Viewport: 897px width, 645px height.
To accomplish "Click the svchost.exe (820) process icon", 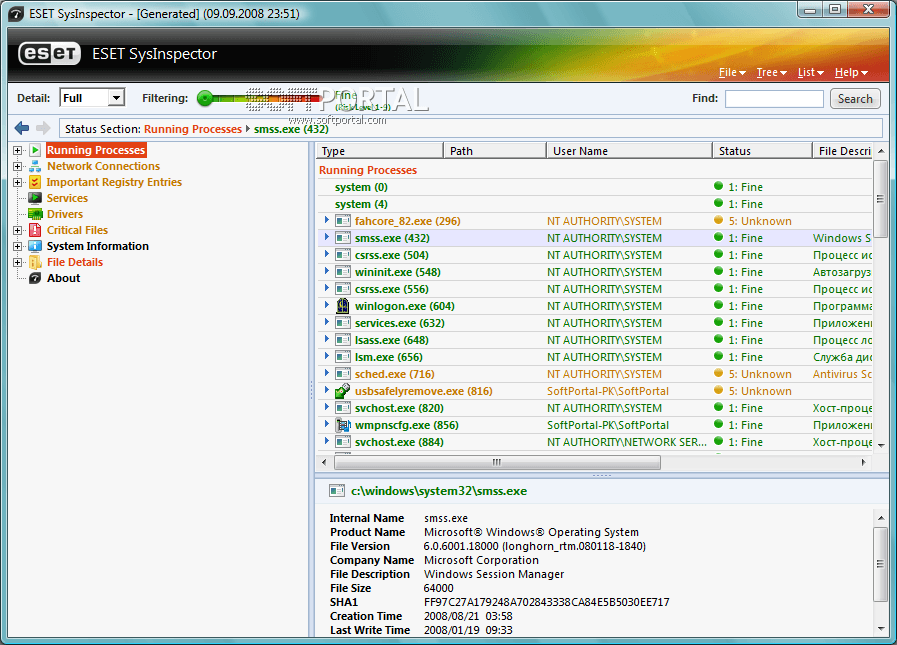I will tap(343, 408).
